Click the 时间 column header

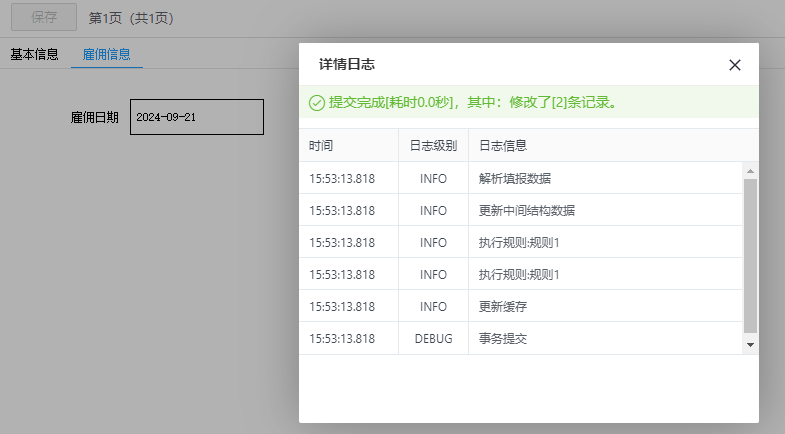pos(321,145)
